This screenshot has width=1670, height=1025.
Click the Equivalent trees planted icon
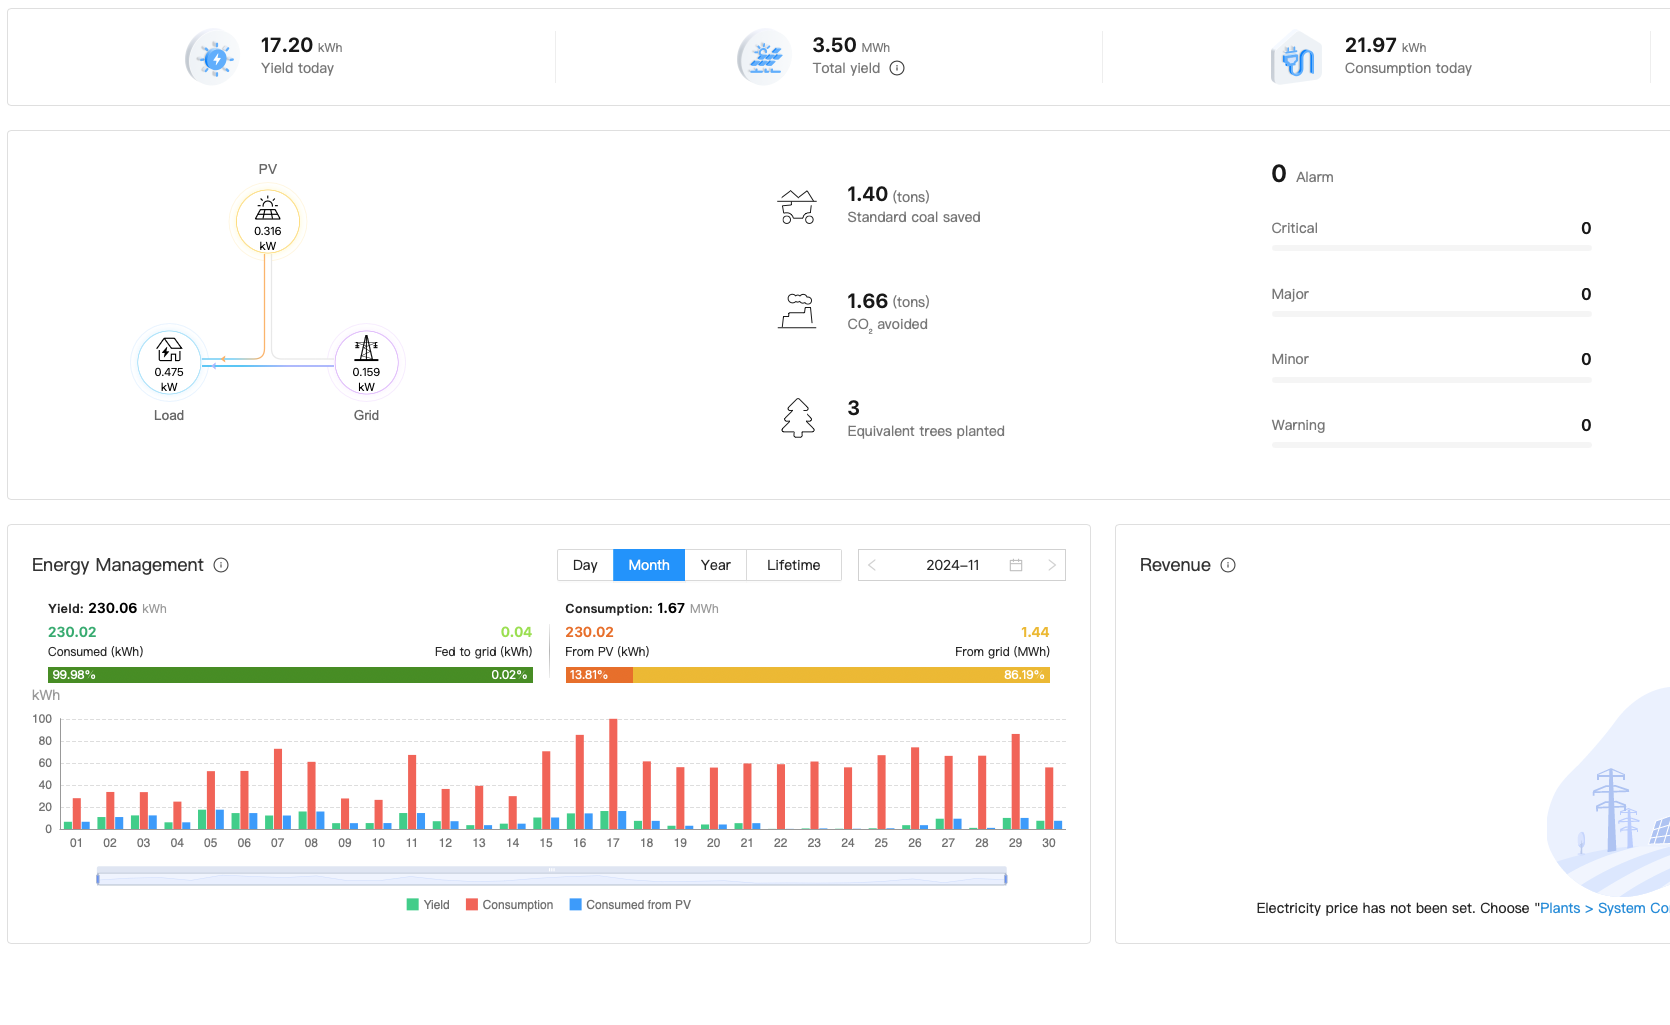797,418
